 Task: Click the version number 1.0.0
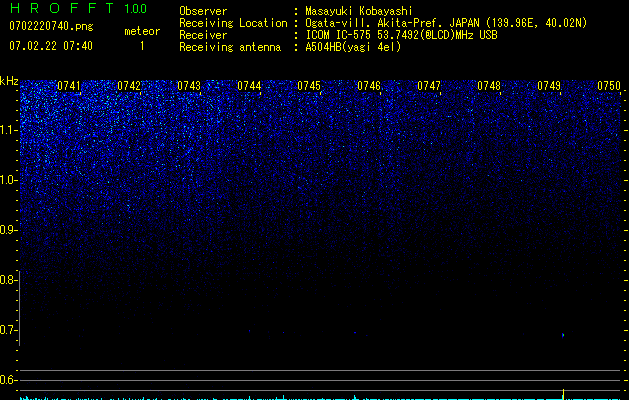click(136, 9)
